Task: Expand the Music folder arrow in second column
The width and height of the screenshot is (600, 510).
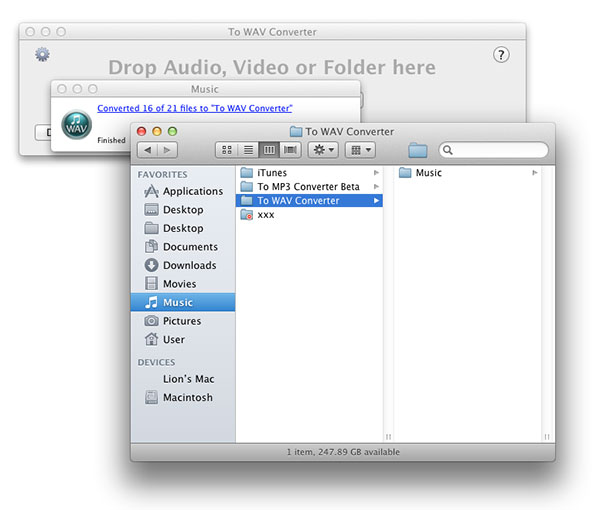Action: click(x=535, y=173)
